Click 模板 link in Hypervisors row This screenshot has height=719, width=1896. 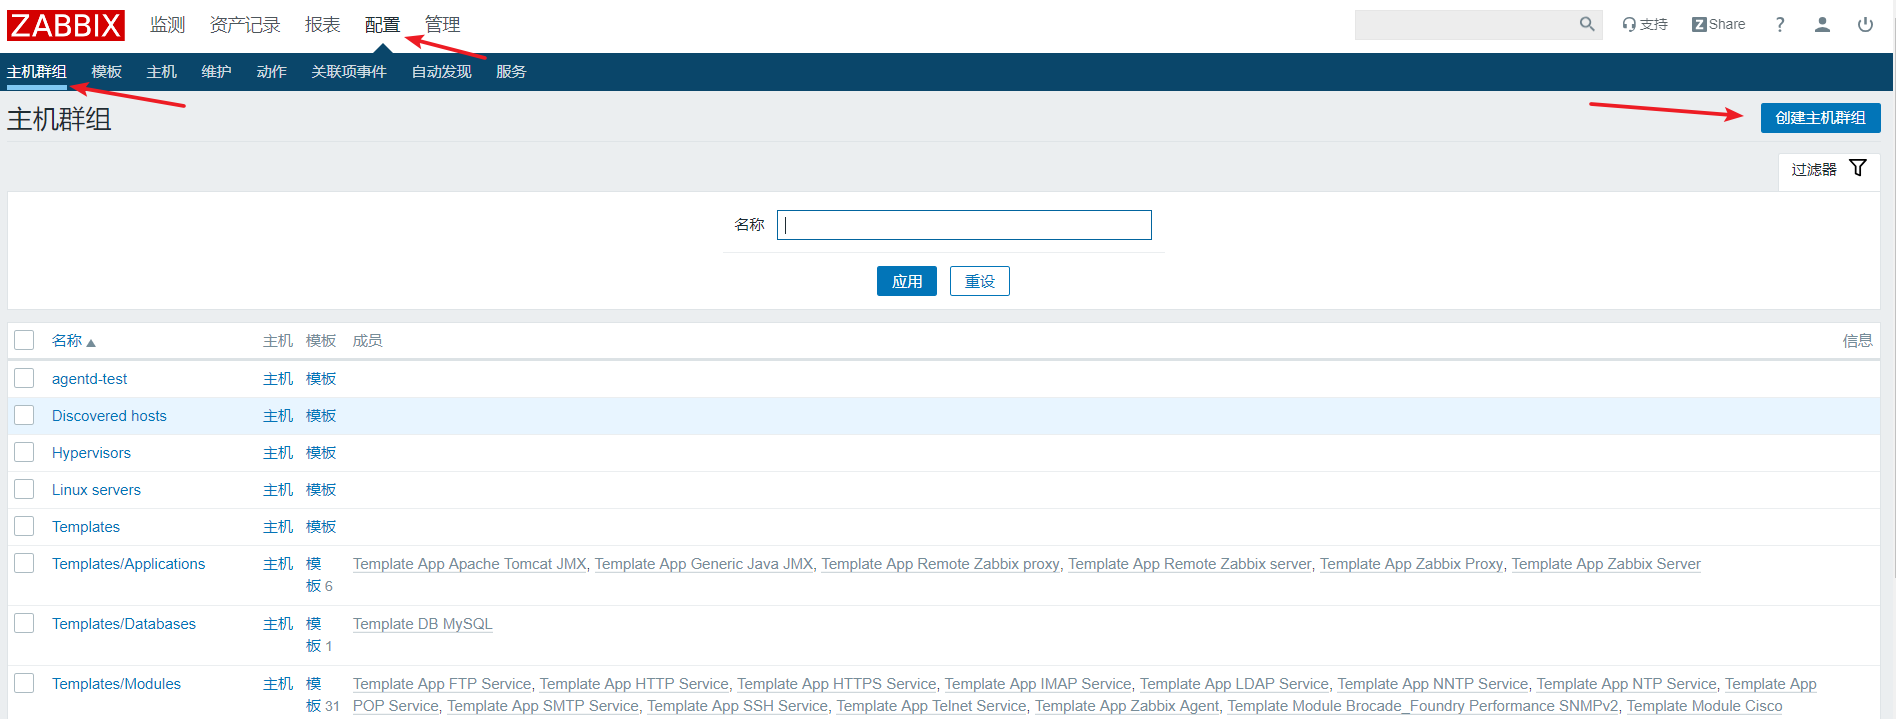[321, 453]
